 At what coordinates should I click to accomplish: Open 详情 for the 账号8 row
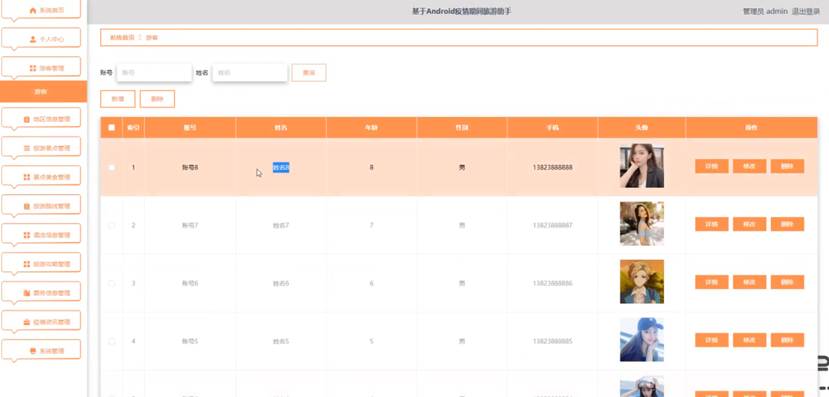712,167
